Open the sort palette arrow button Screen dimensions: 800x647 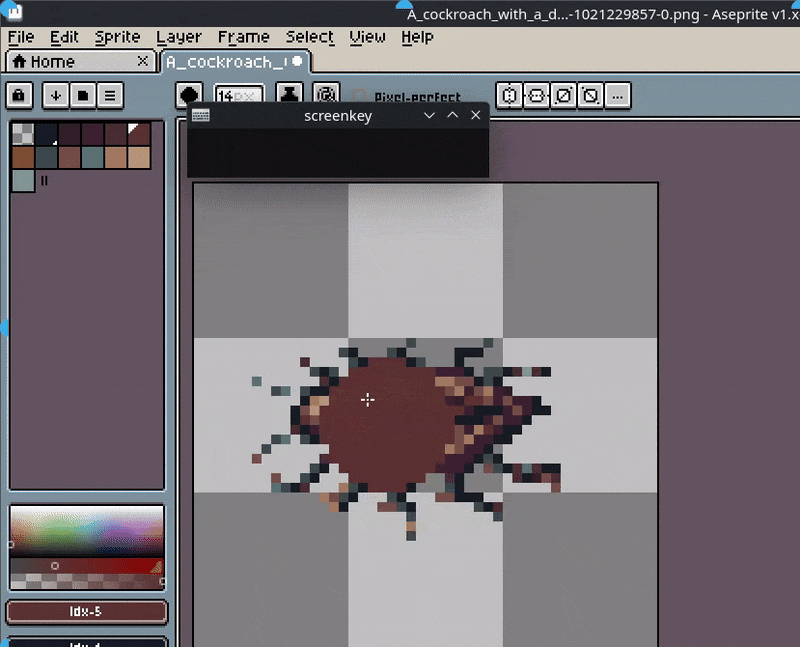click(55, 96)
